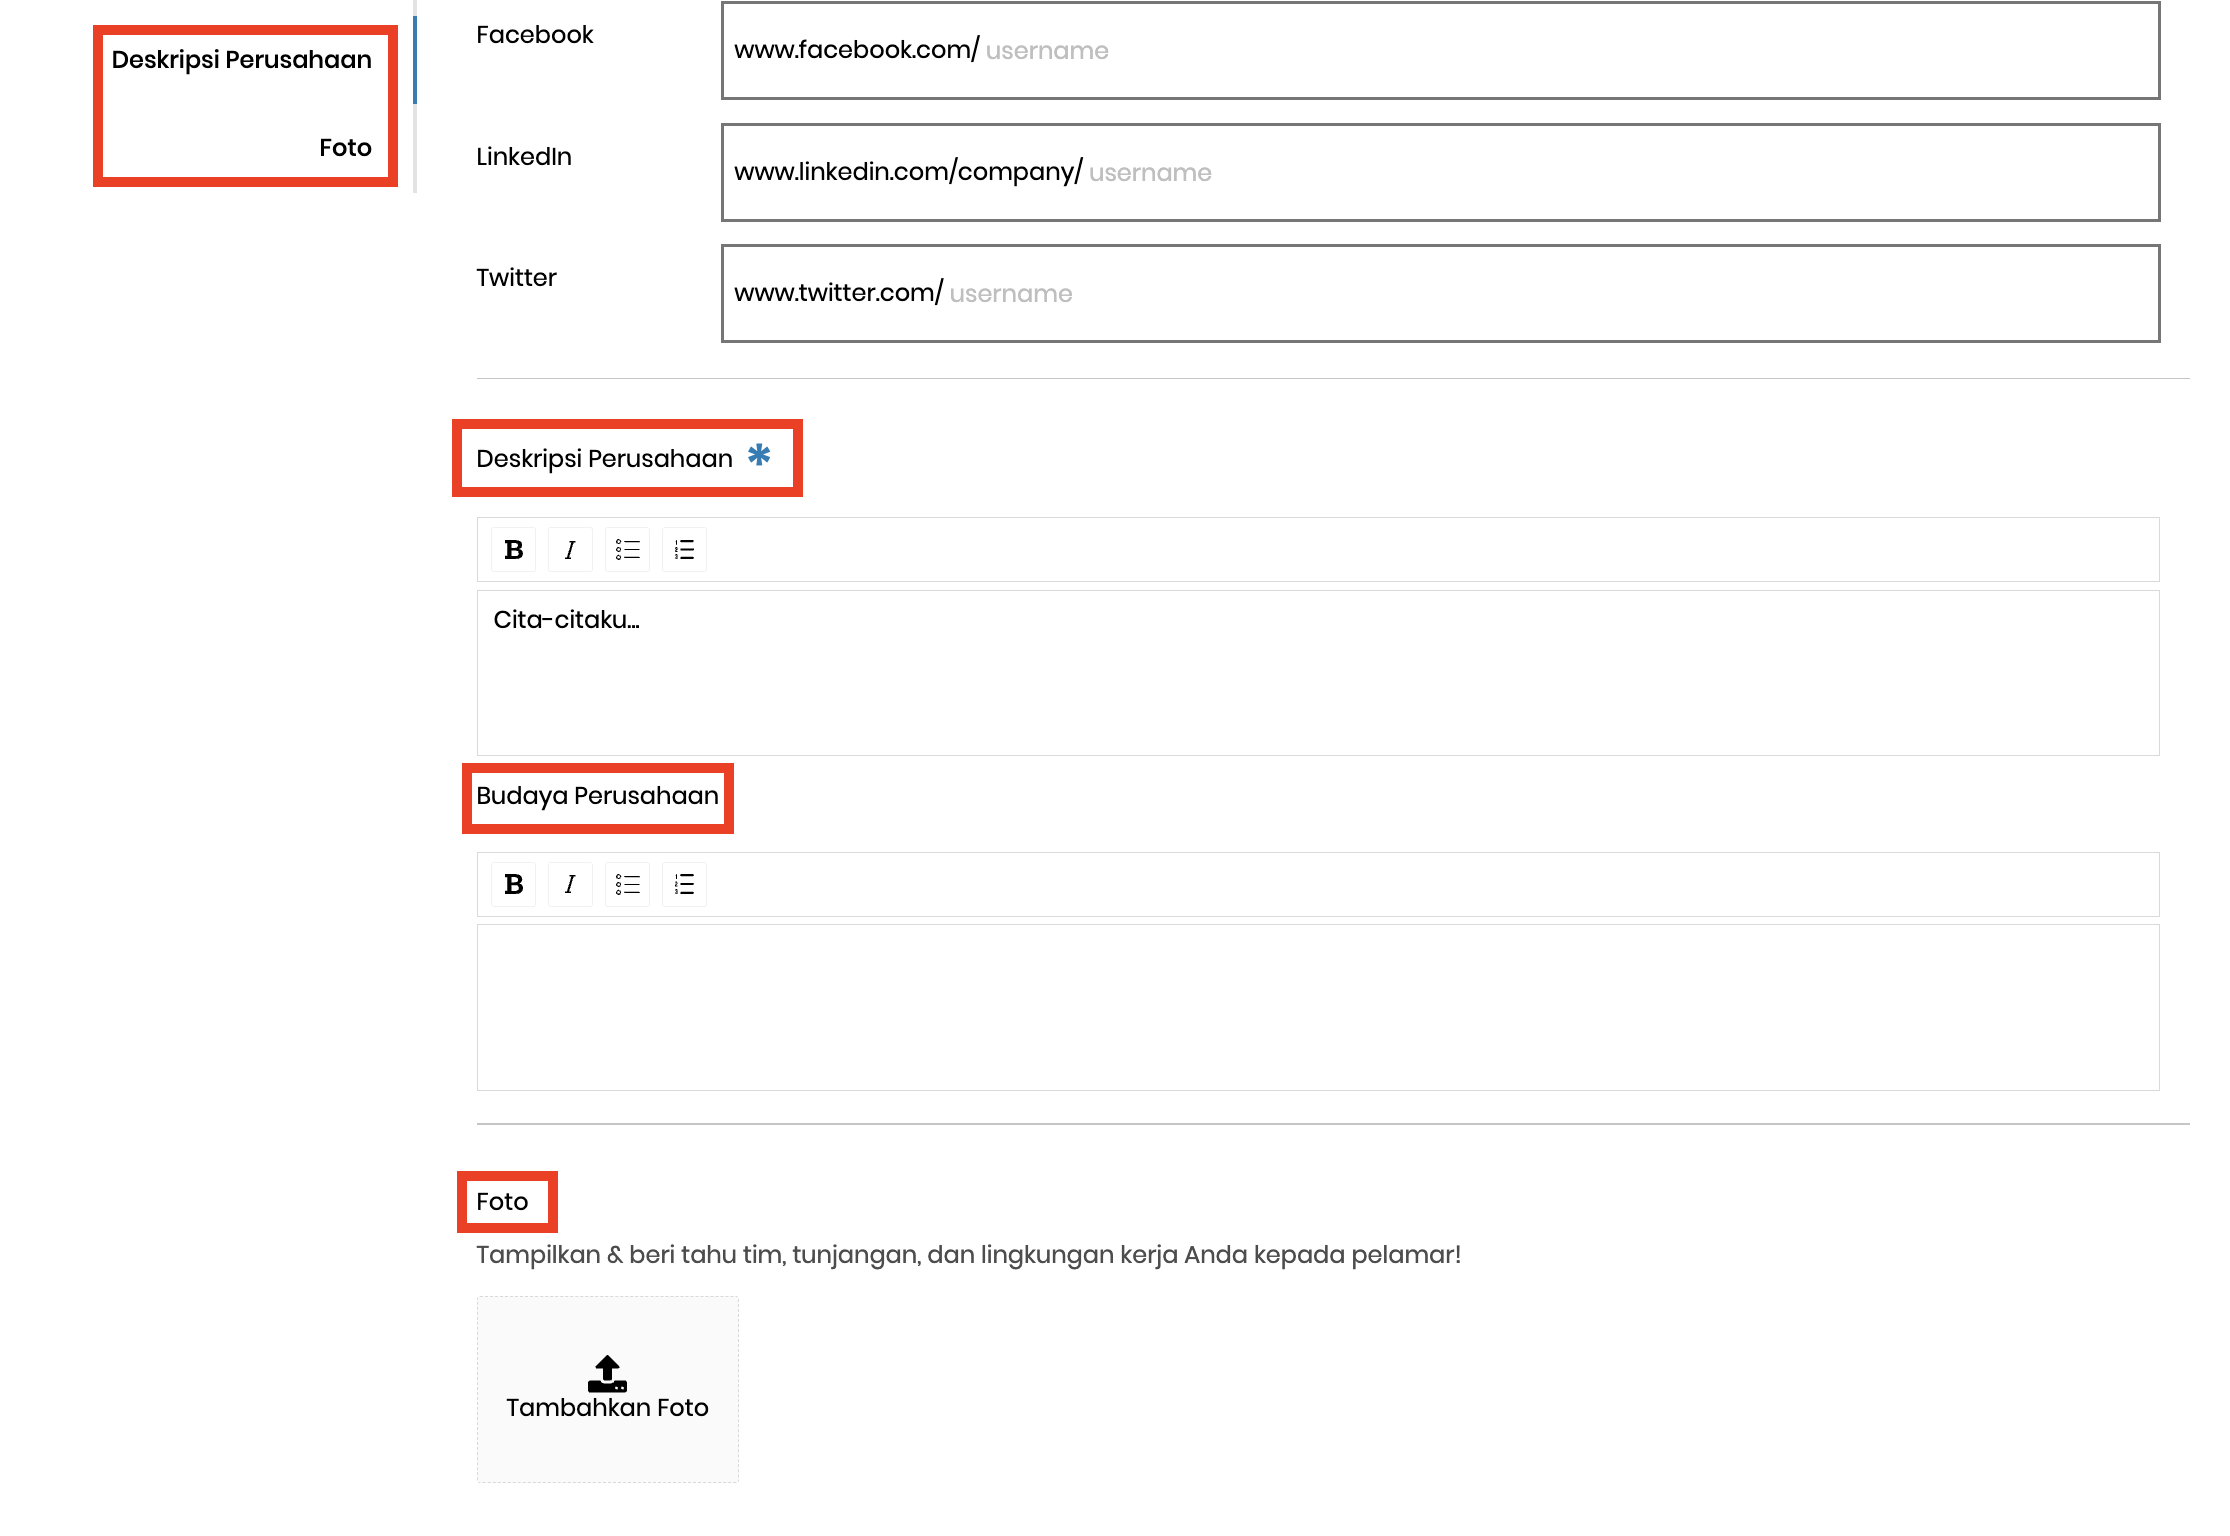The image size is (2230, 1536).
Task: Click the Facebook username input field
Action: pyautogui.click(x=1100, y=50)
